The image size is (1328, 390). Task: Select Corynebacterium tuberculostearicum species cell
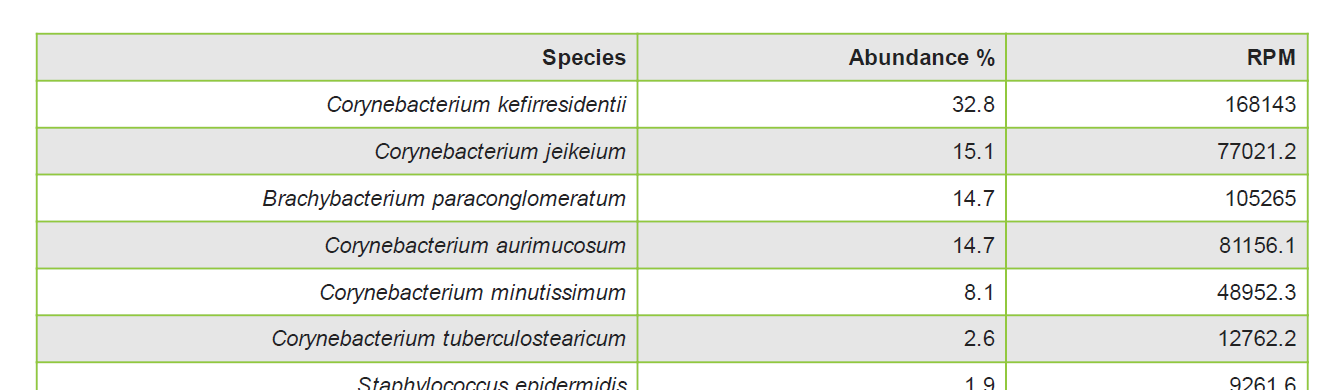[x=337, y=339]
